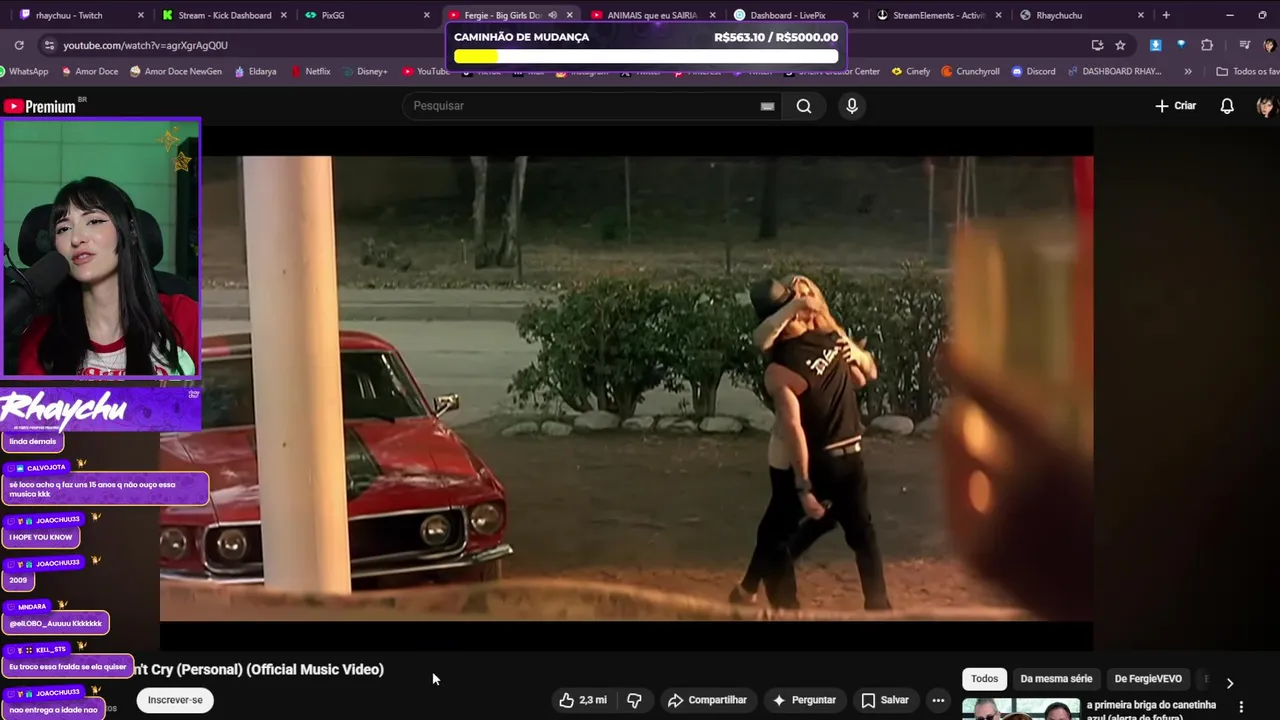Click the 'Criar' create button
The width and height of the screenshot is (1280, 720).
(1176, 106)
